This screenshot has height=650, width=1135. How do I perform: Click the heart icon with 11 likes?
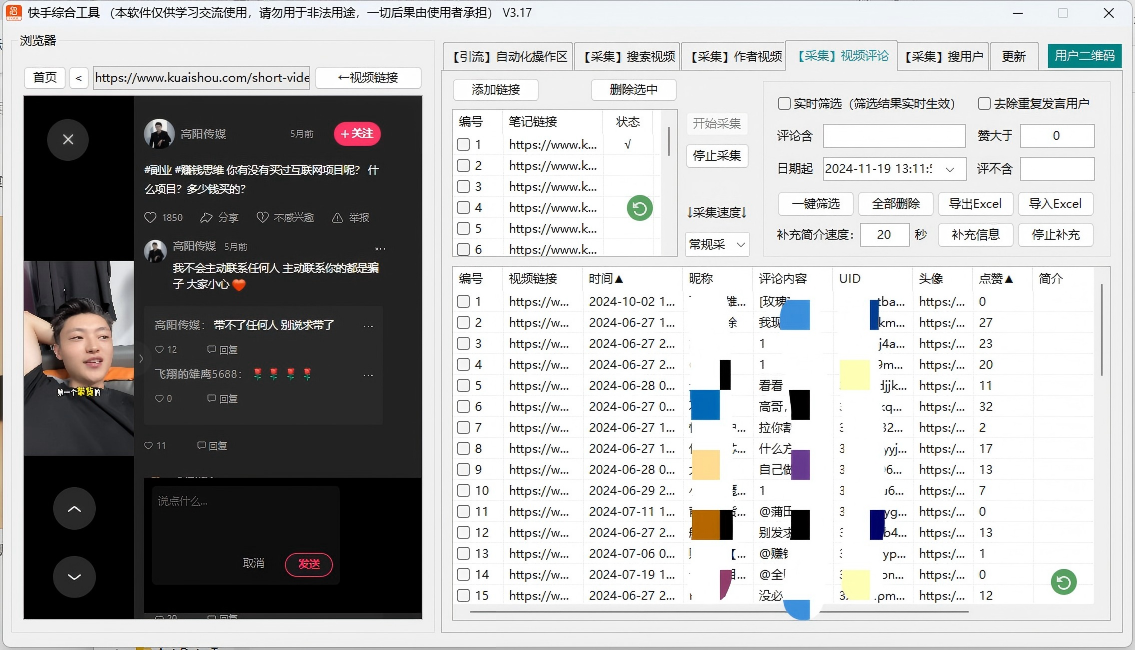pyautogui.click(x=148, y=446)
